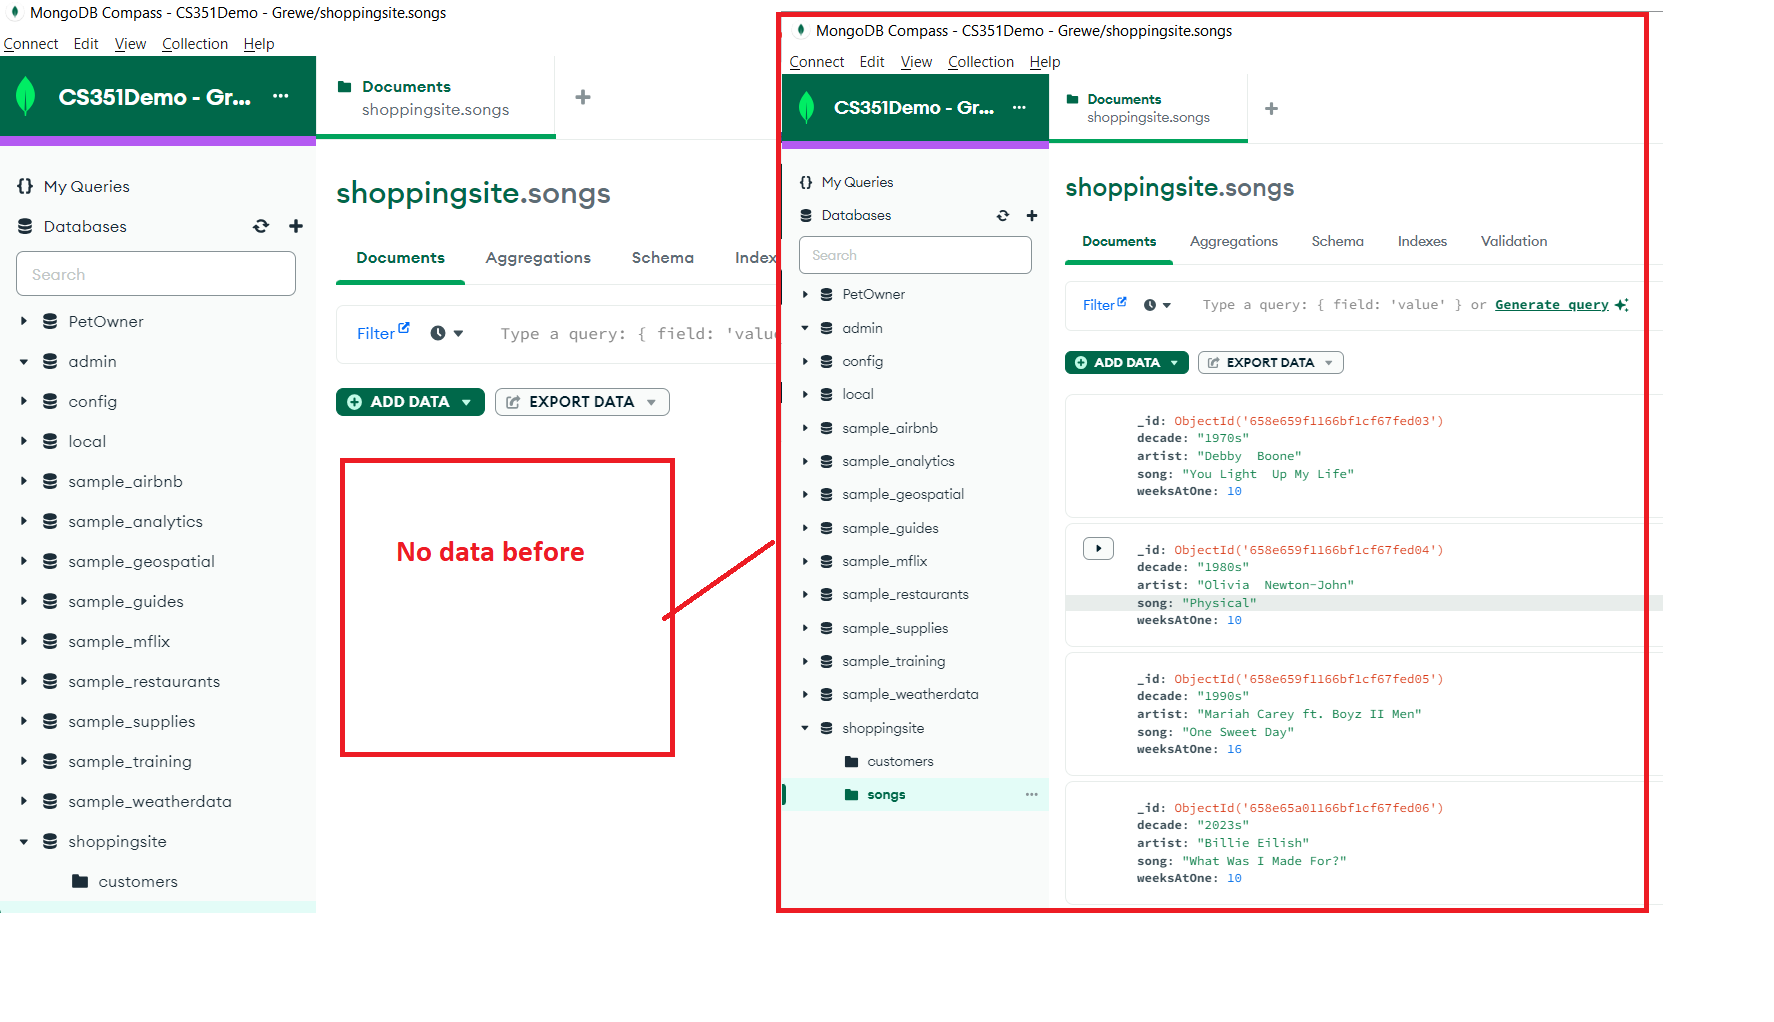
Task: Expand the Olivia Newton-John document arrow
Action: pos(1098,549)
